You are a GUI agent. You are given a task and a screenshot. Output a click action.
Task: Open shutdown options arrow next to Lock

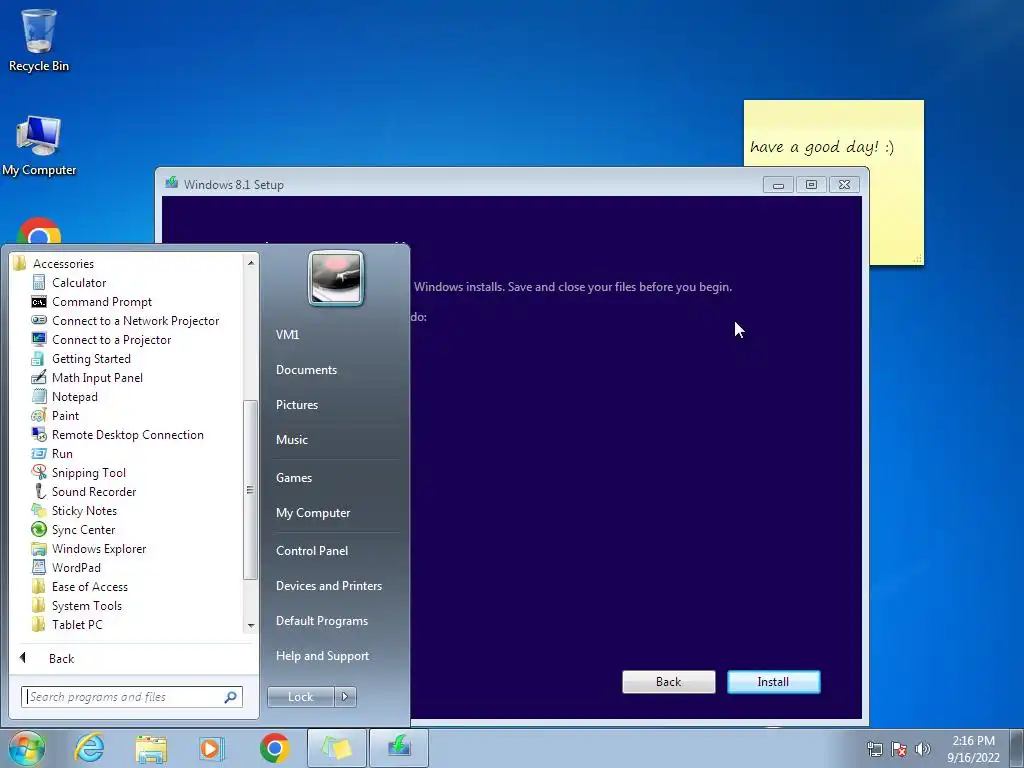(x=345, y=697)
